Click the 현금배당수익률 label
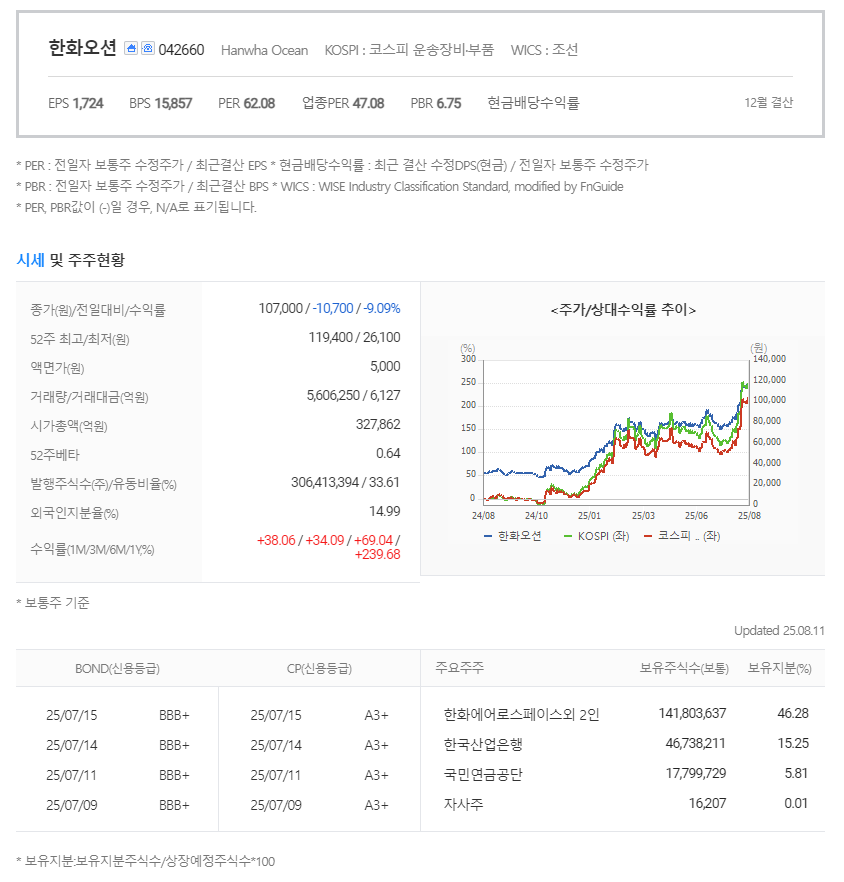Screen dimensions: 844x882 (533, 104)
